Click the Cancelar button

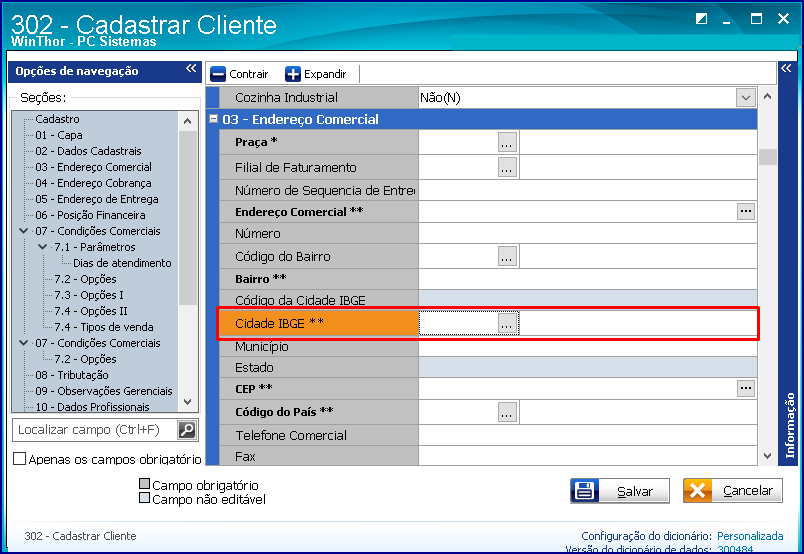point(733,491)
